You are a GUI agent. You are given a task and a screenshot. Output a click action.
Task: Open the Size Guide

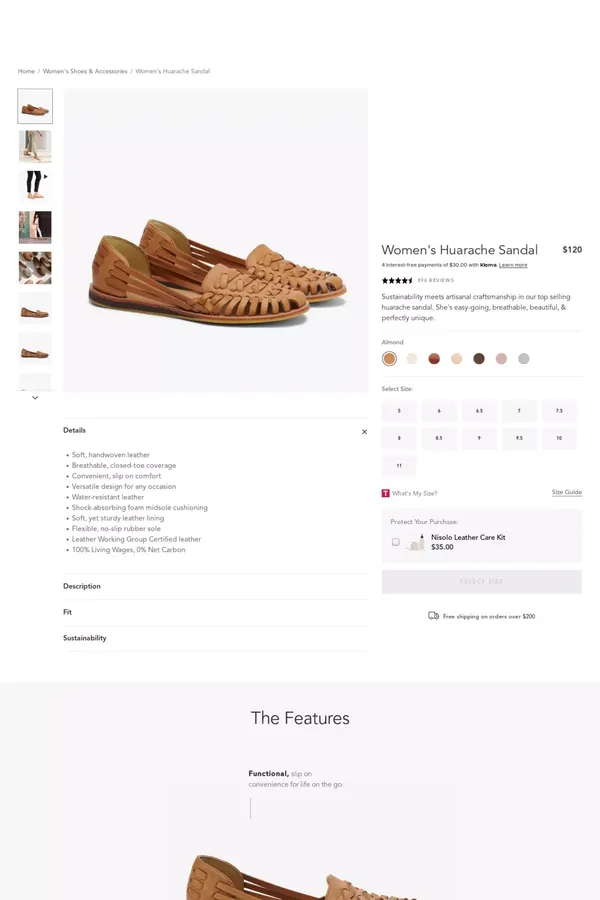[566, 492]
